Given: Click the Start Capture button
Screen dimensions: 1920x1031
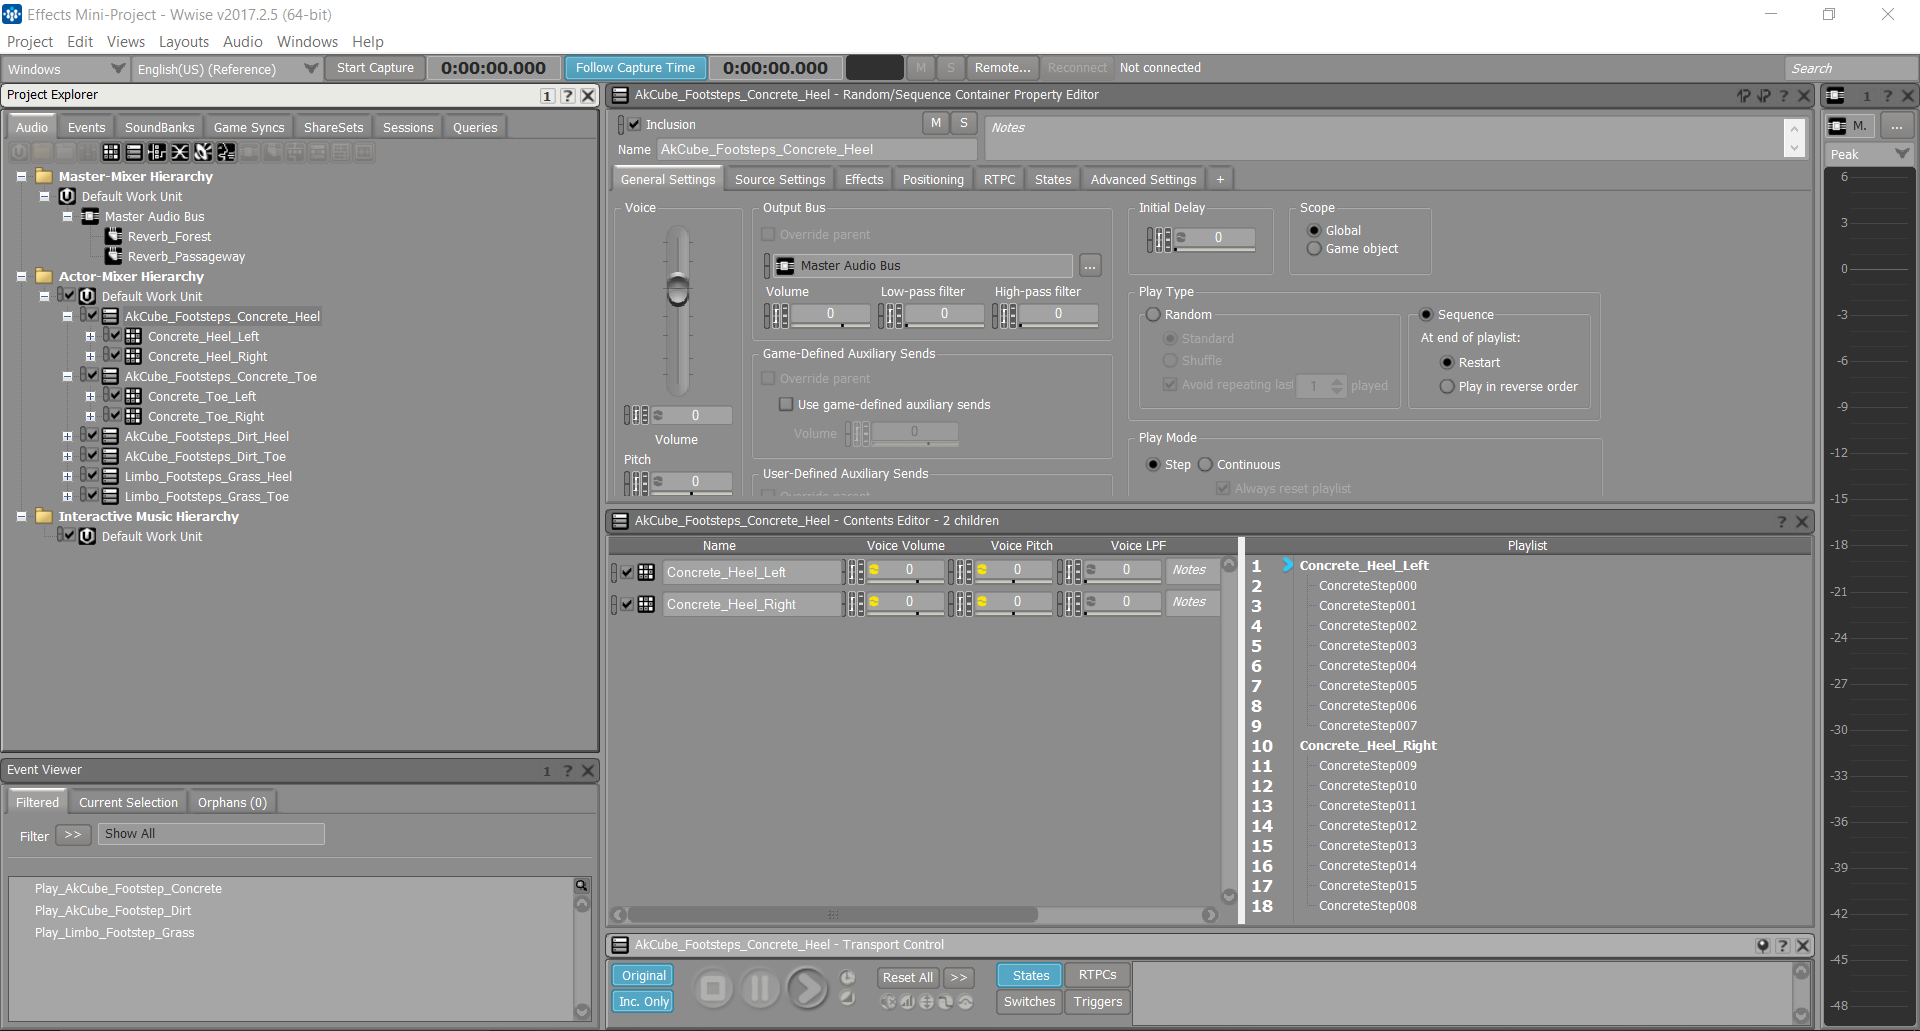Looking at the screenshot, I should (x=375, y=68).
